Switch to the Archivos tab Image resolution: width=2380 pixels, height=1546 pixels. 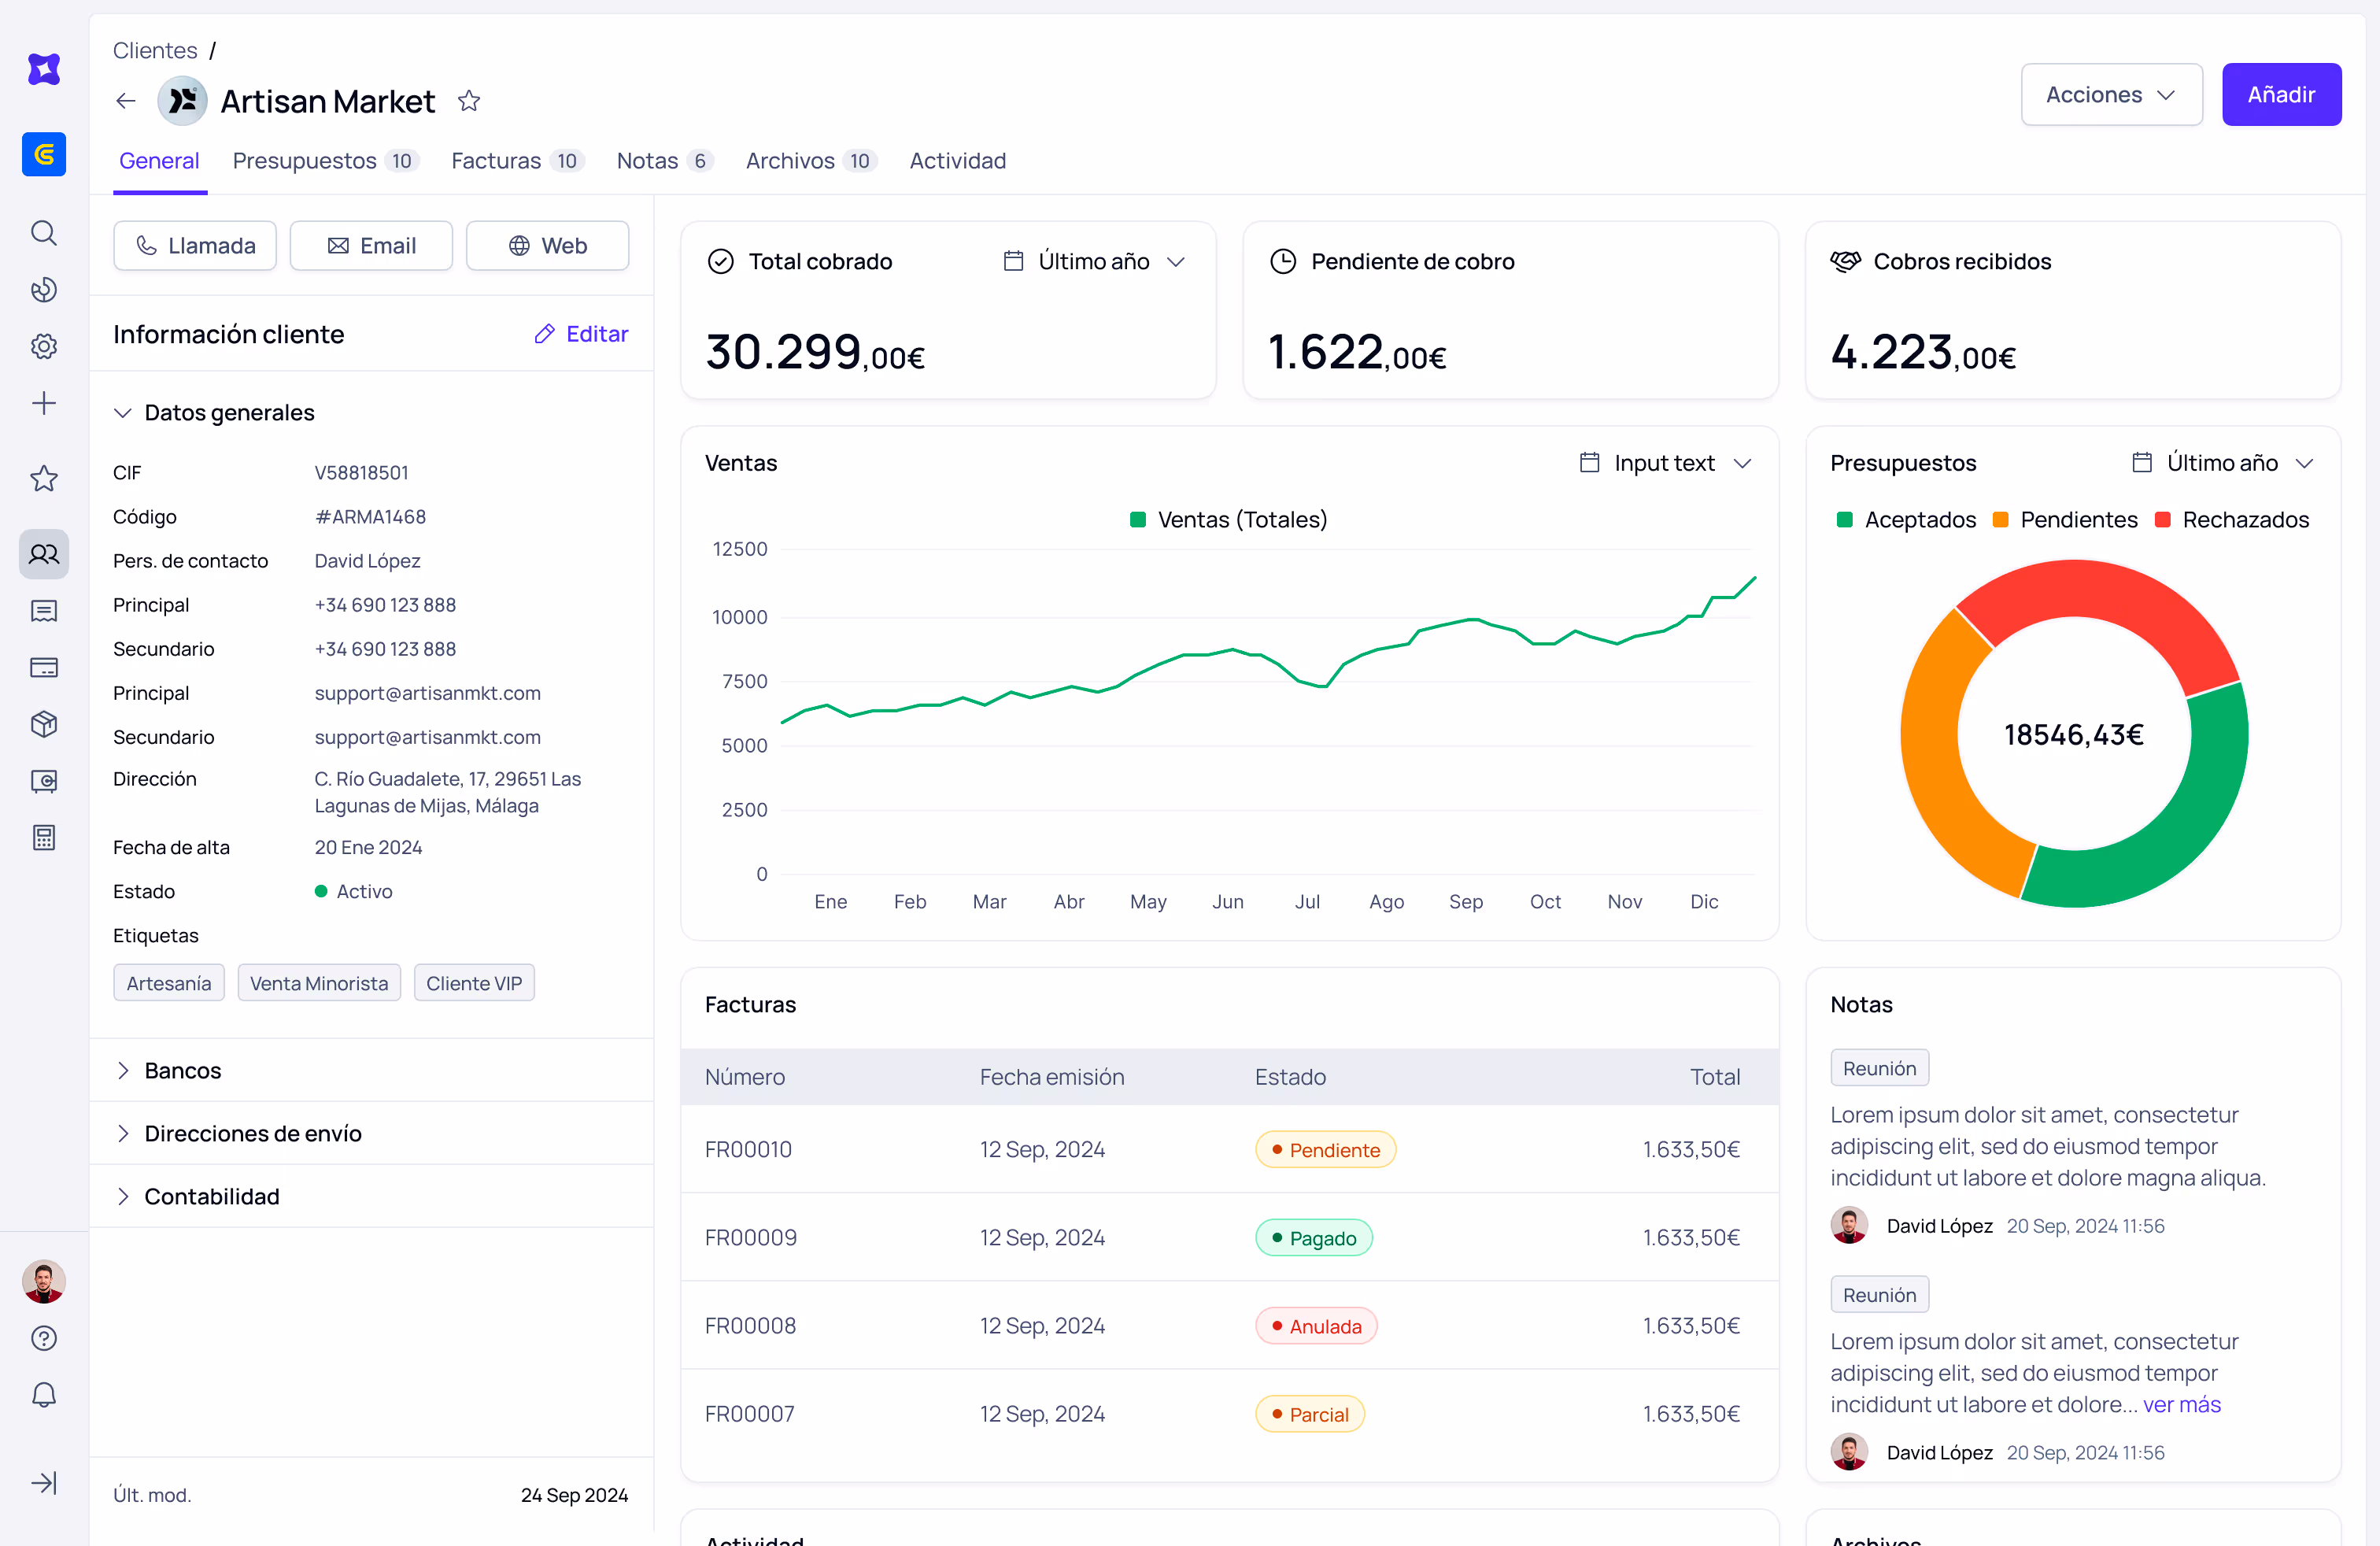tap(811, 161)
